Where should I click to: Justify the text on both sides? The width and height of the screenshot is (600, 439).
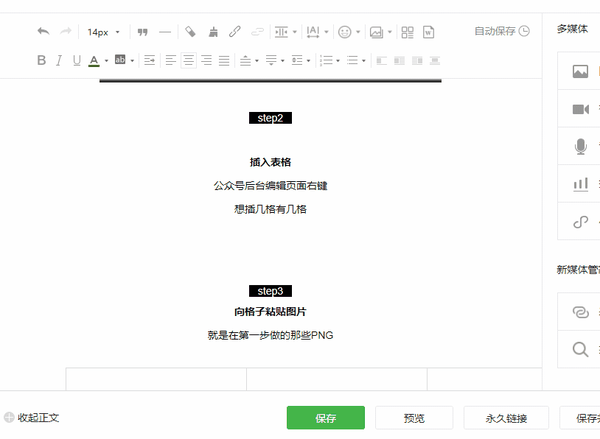(x=224, y=60)
